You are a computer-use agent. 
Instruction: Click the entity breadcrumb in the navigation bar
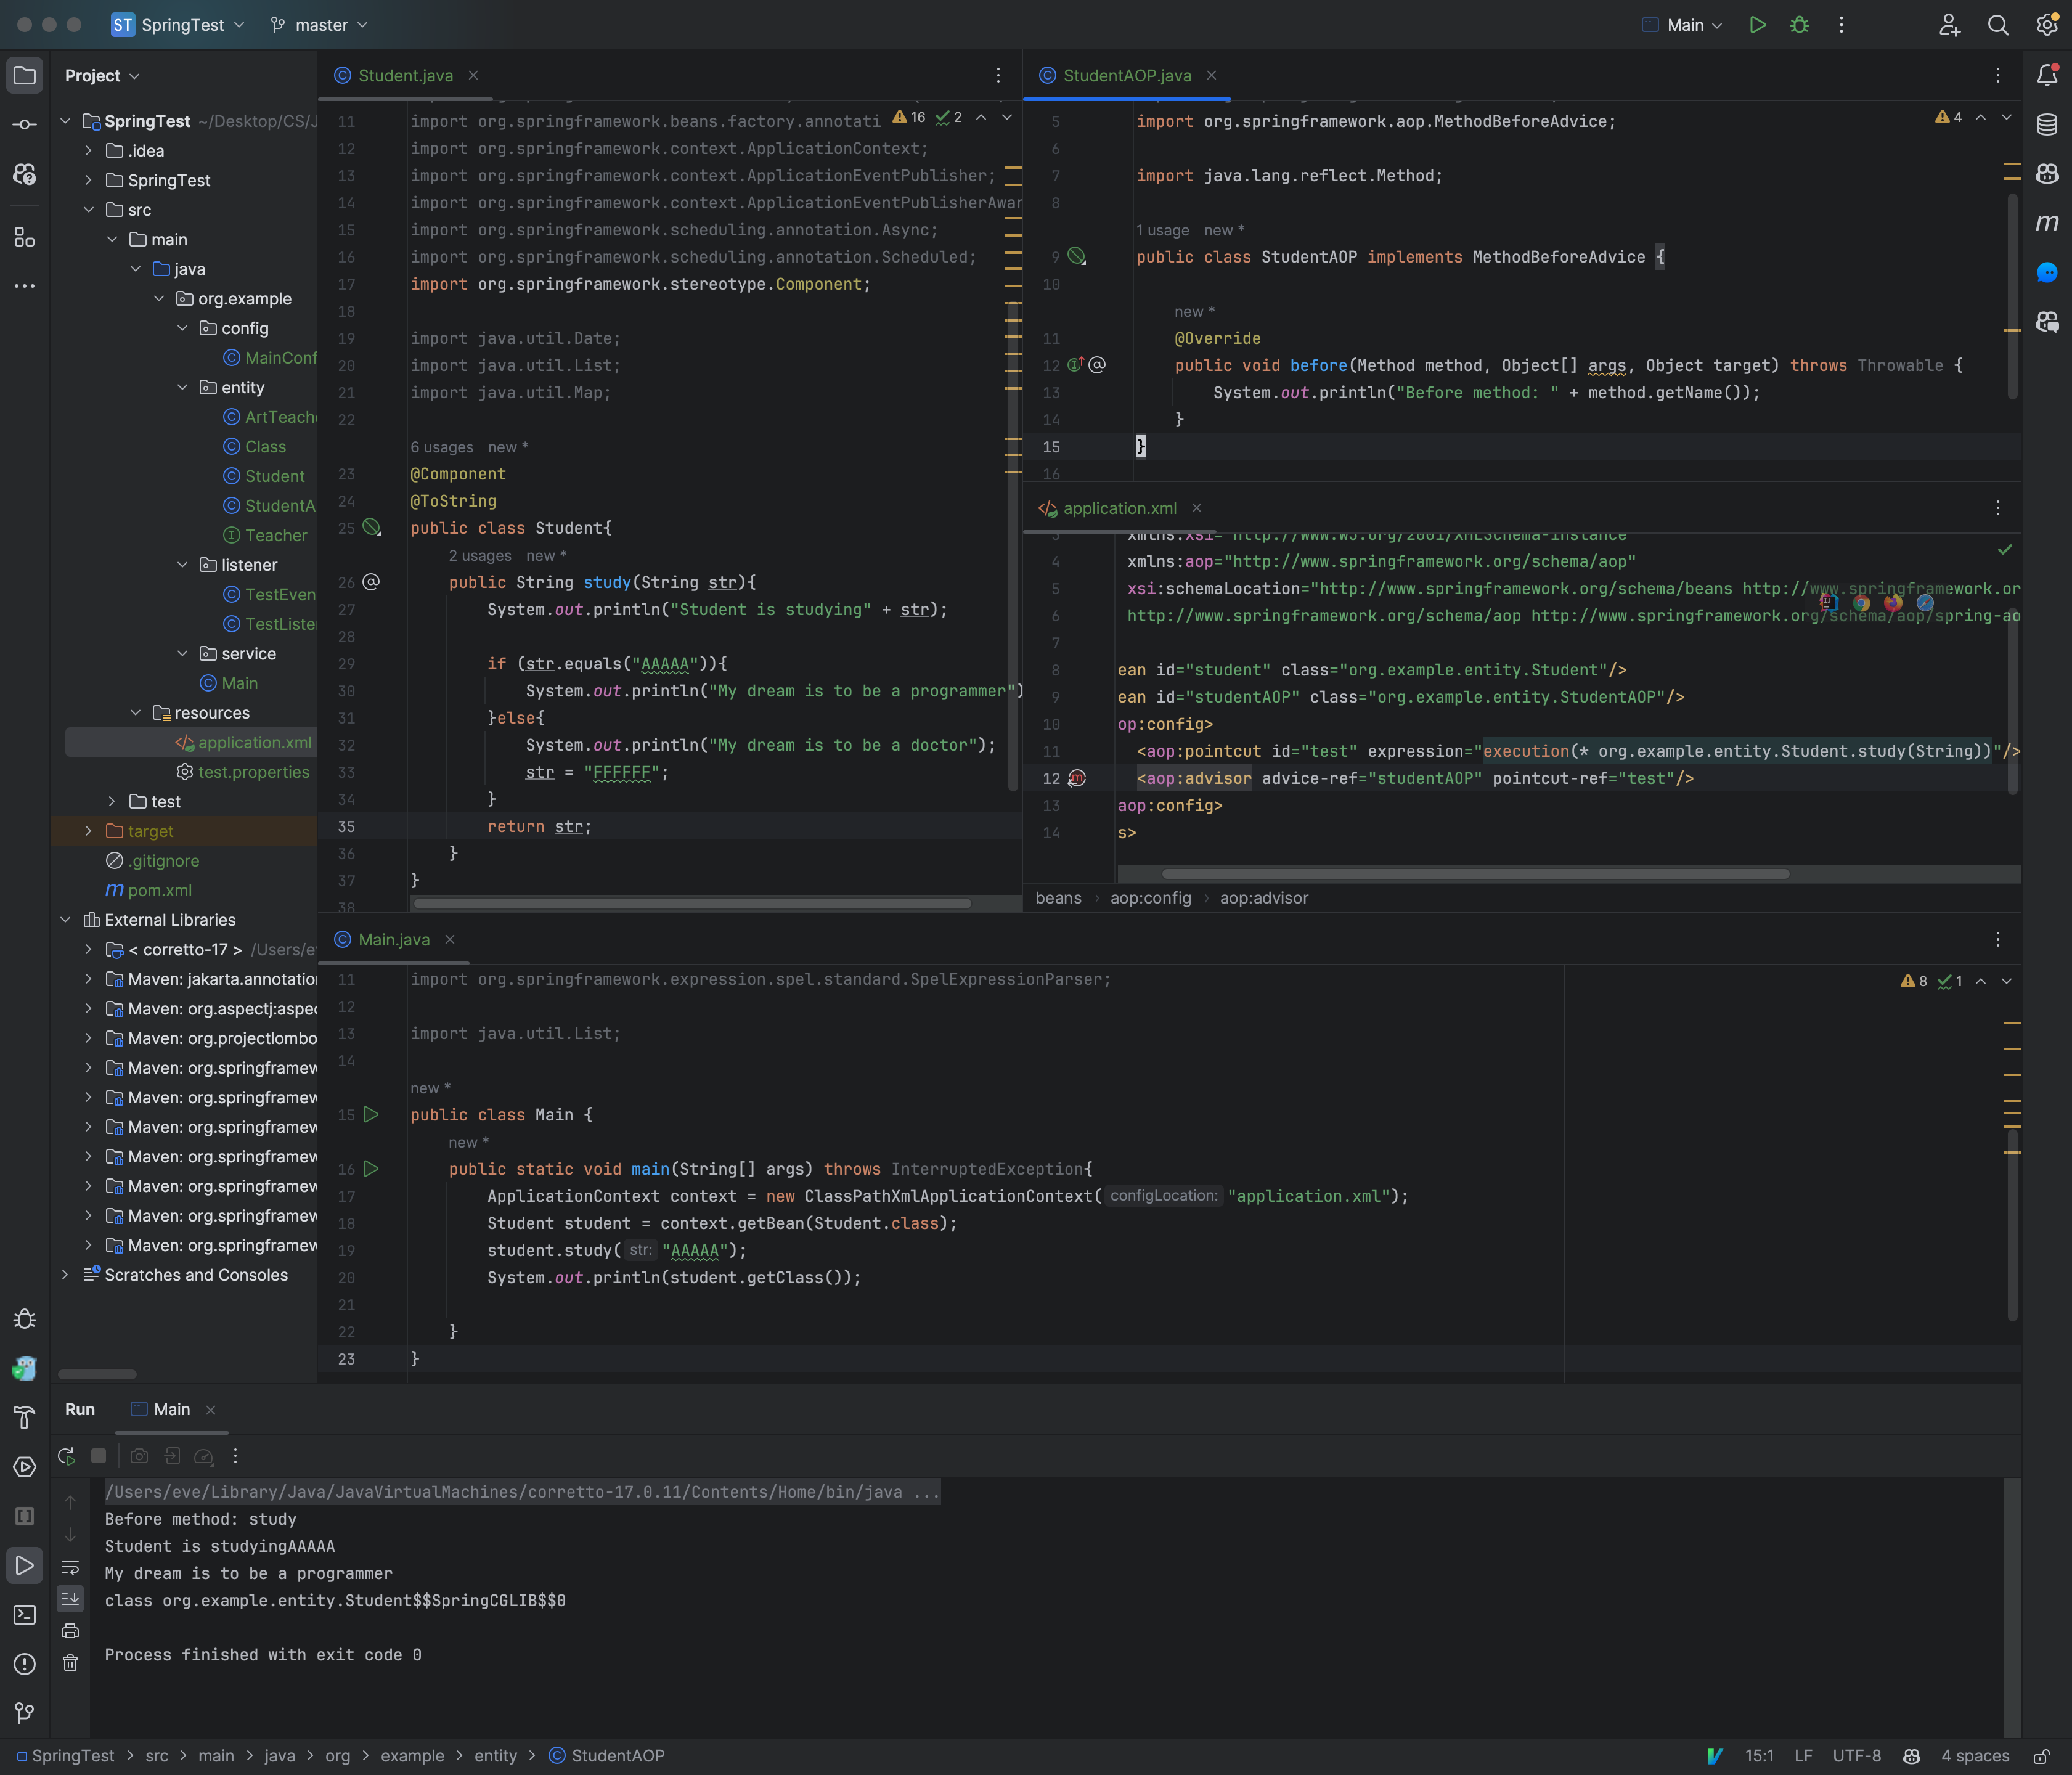tap(496, 1756)
